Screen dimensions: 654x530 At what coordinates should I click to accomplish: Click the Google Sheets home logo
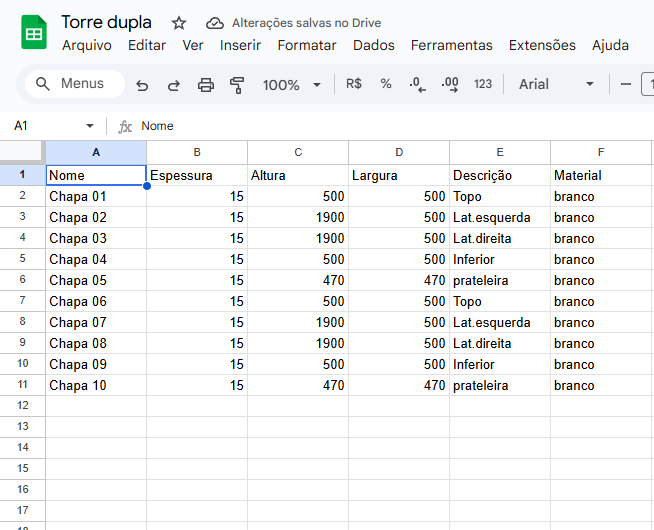point(34,33)
